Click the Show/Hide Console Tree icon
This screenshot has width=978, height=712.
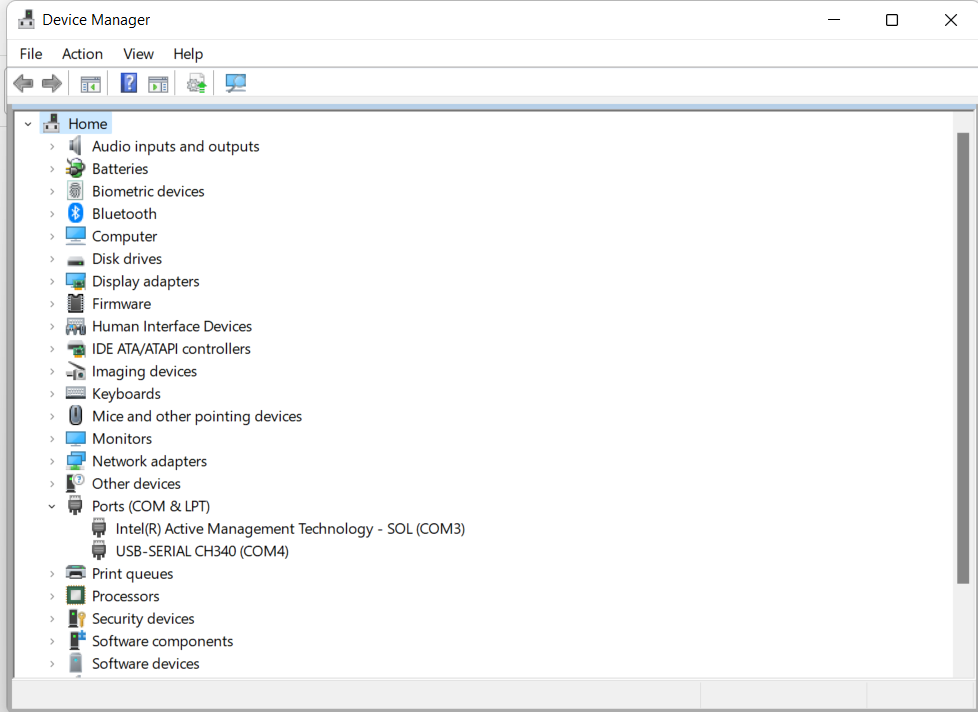90,84
